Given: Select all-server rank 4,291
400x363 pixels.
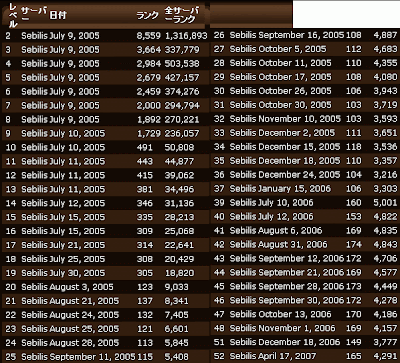Looking at the screenshot, I should tap(385, 356).
